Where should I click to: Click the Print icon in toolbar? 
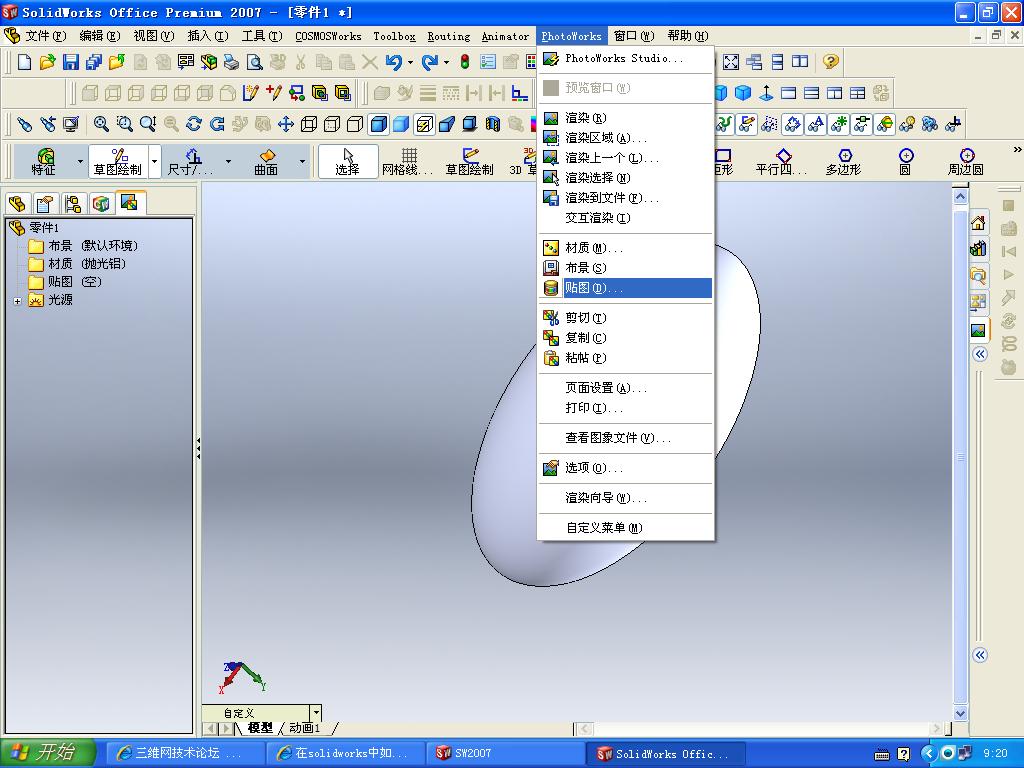[x=231, y=62]
